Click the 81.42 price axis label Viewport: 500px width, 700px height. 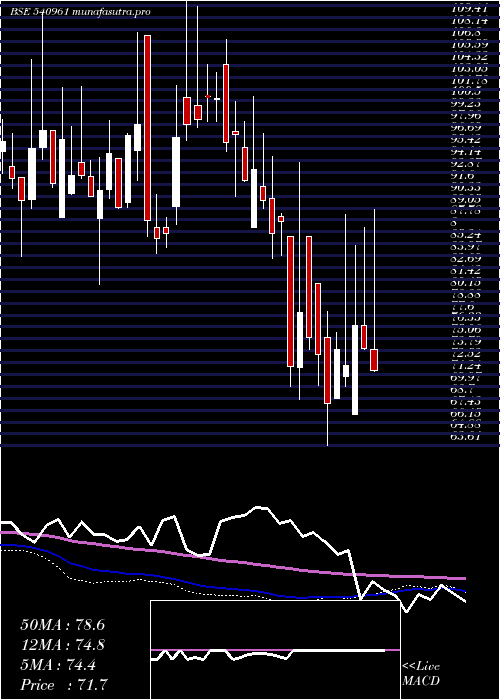point(466,271)
